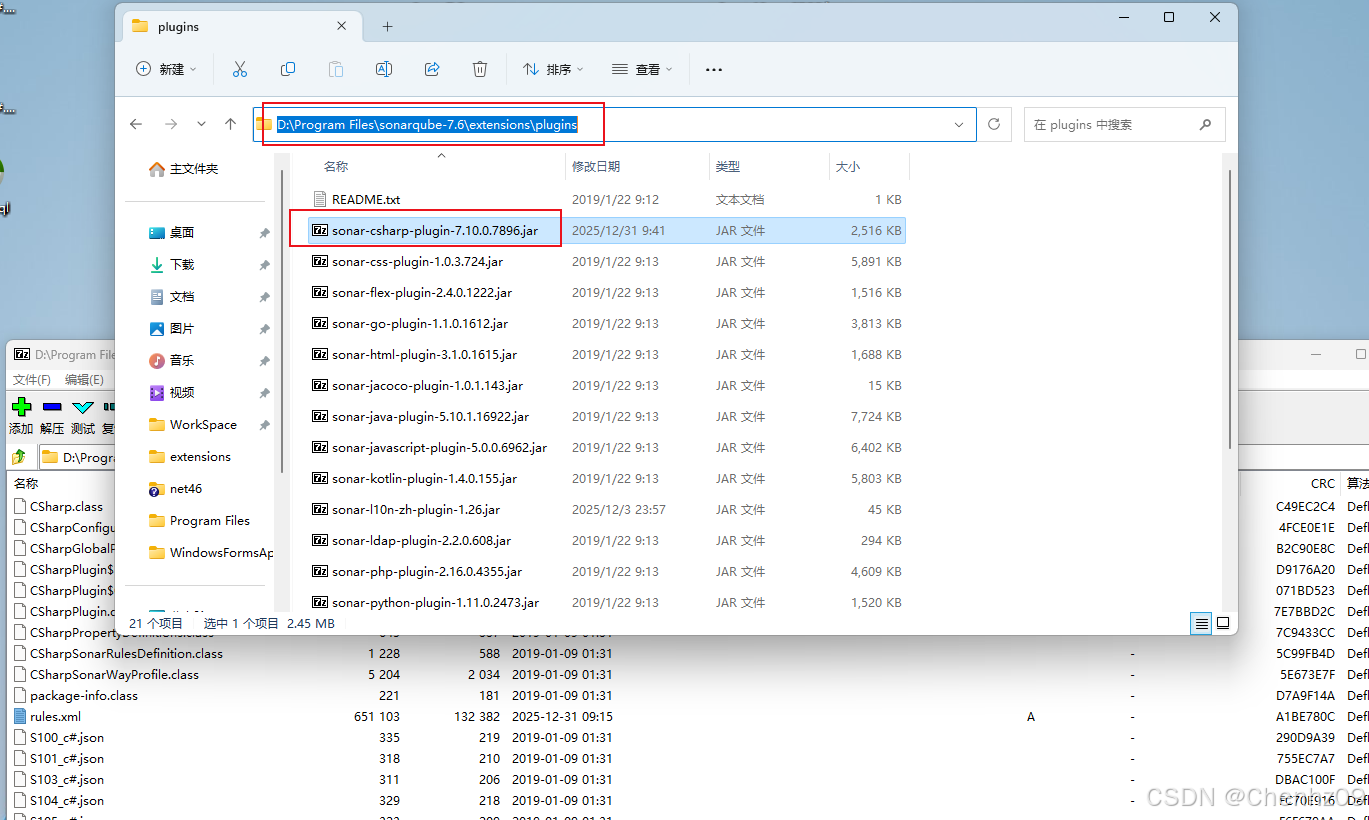Click the search magnifier icon in plugins search
This screenshot has width=1369, height=820.
coord(1205,125)
